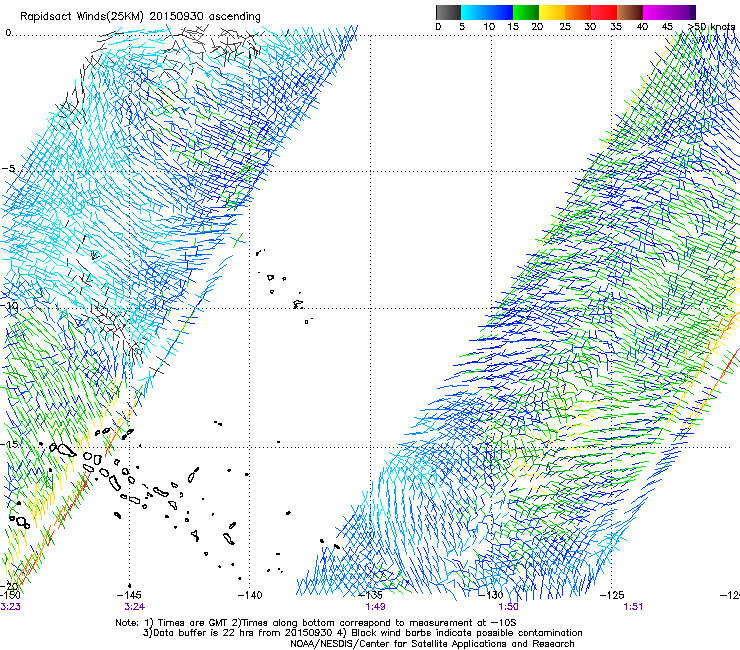Click the '1:49' pass time label
The height and width of the screenshot is (650, 740).
375,607
